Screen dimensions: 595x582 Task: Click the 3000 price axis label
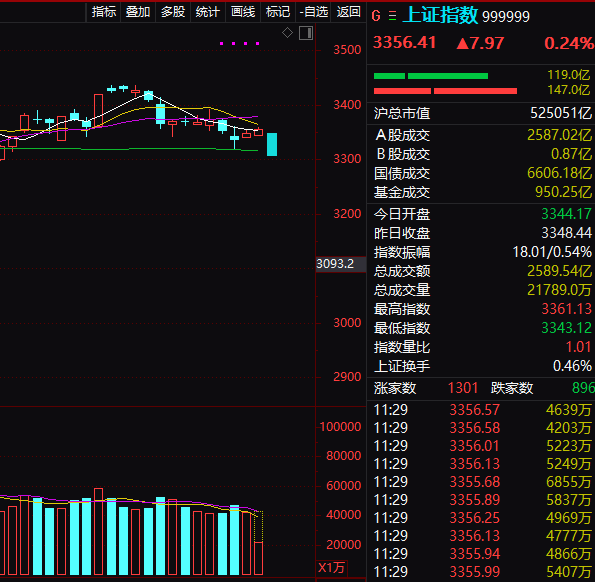pos(347,323)
